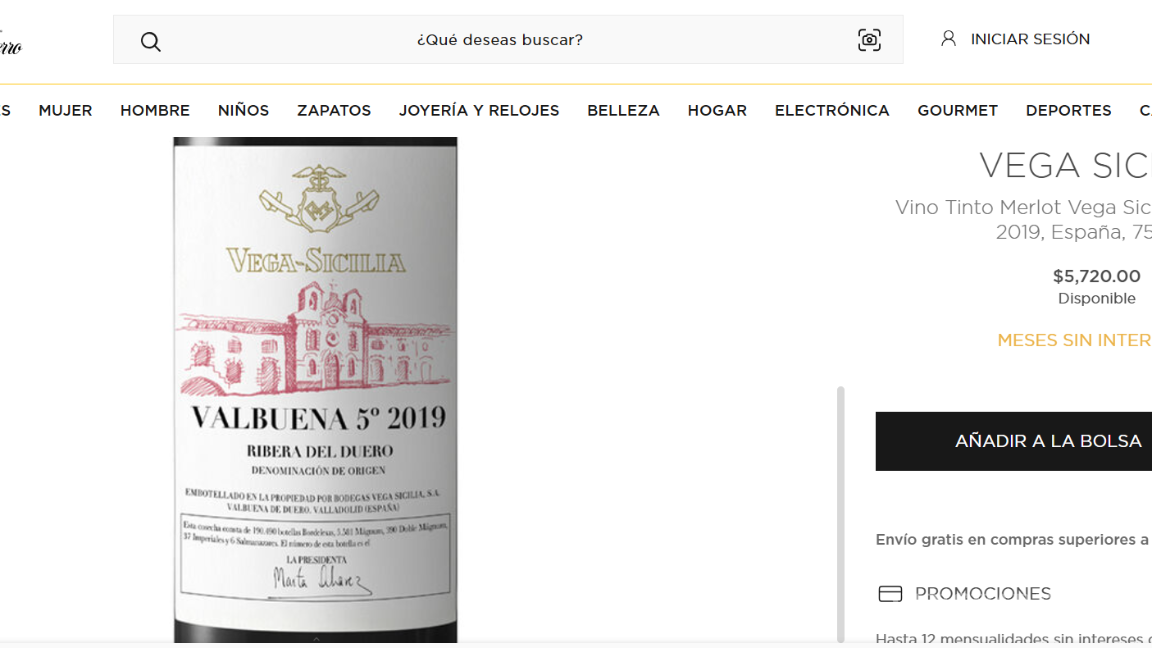The width and height of the screenshot is (1152, 648).
Task: Open the Hogar category
Action: (x=717, y=110)
